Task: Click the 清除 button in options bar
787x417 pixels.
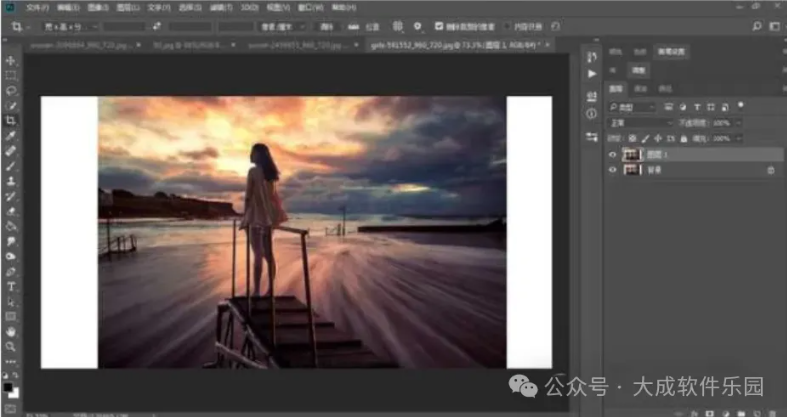Action: point(328,27)
